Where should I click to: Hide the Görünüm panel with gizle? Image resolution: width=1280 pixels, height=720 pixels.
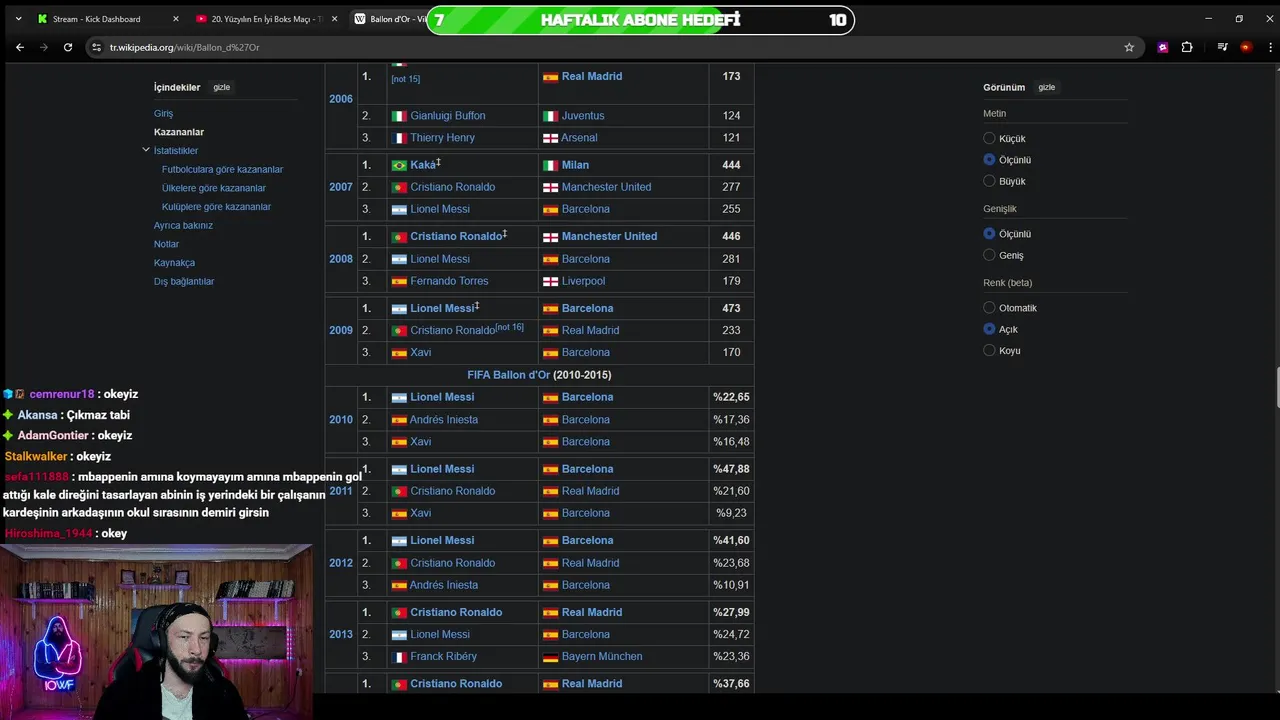tap(1046, 87)
